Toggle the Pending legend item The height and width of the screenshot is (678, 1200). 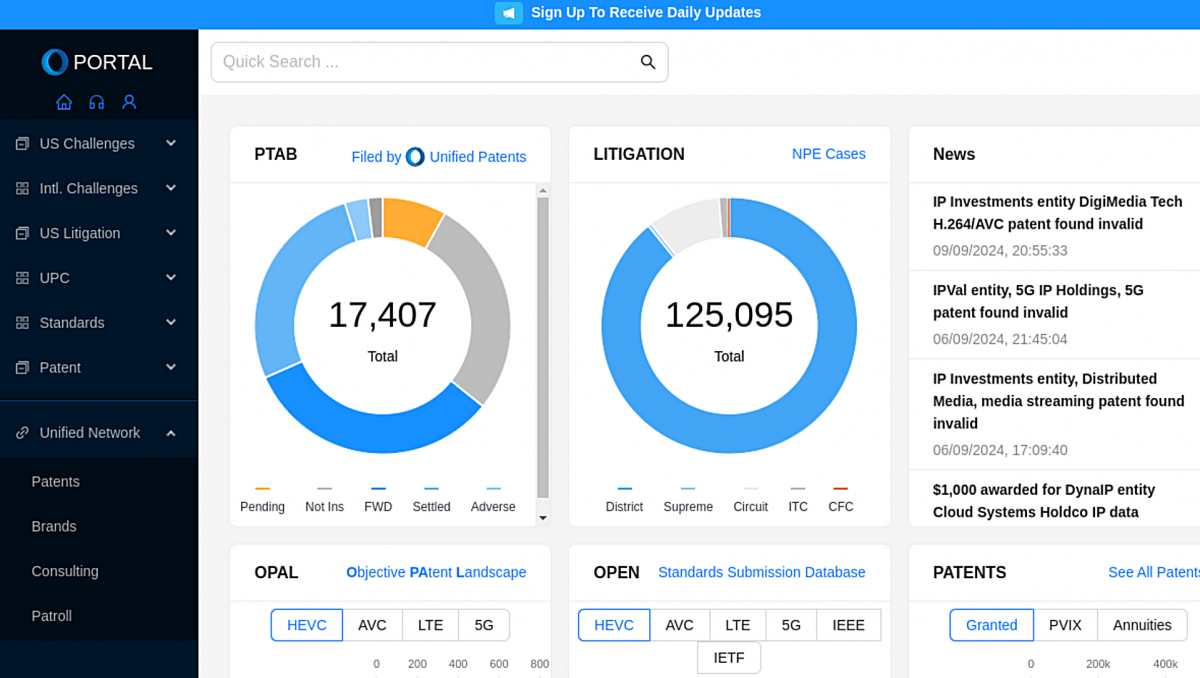(262, 499)
